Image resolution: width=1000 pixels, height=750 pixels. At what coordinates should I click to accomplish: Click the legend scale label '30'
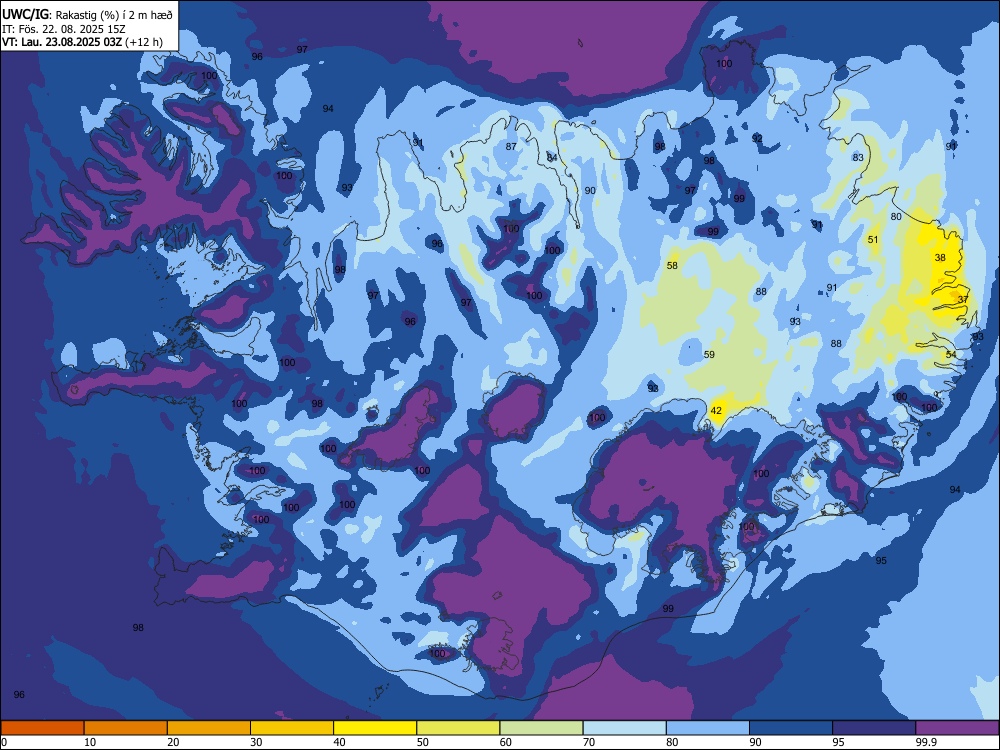(x=256, y=742)
